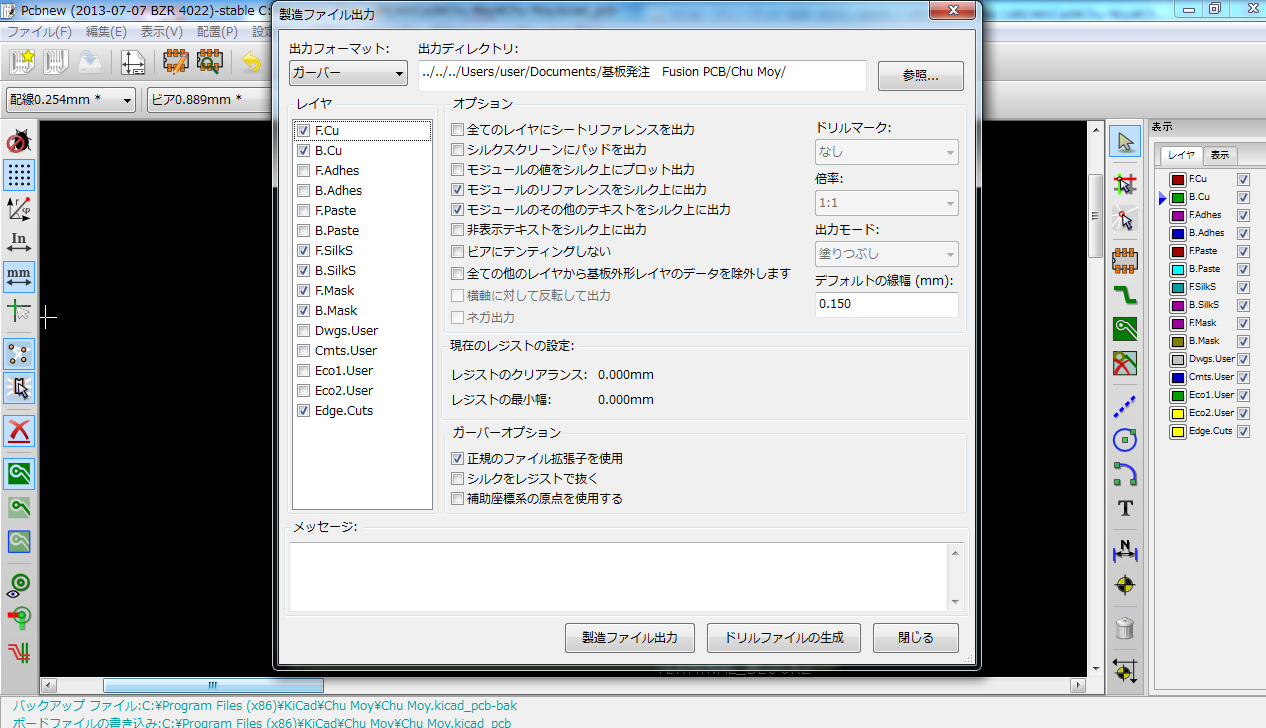Viewport: 1266px width, 728px height.
Task: Click the B.Paste cyan color swatch
Action: click(x=1179, y=269)
